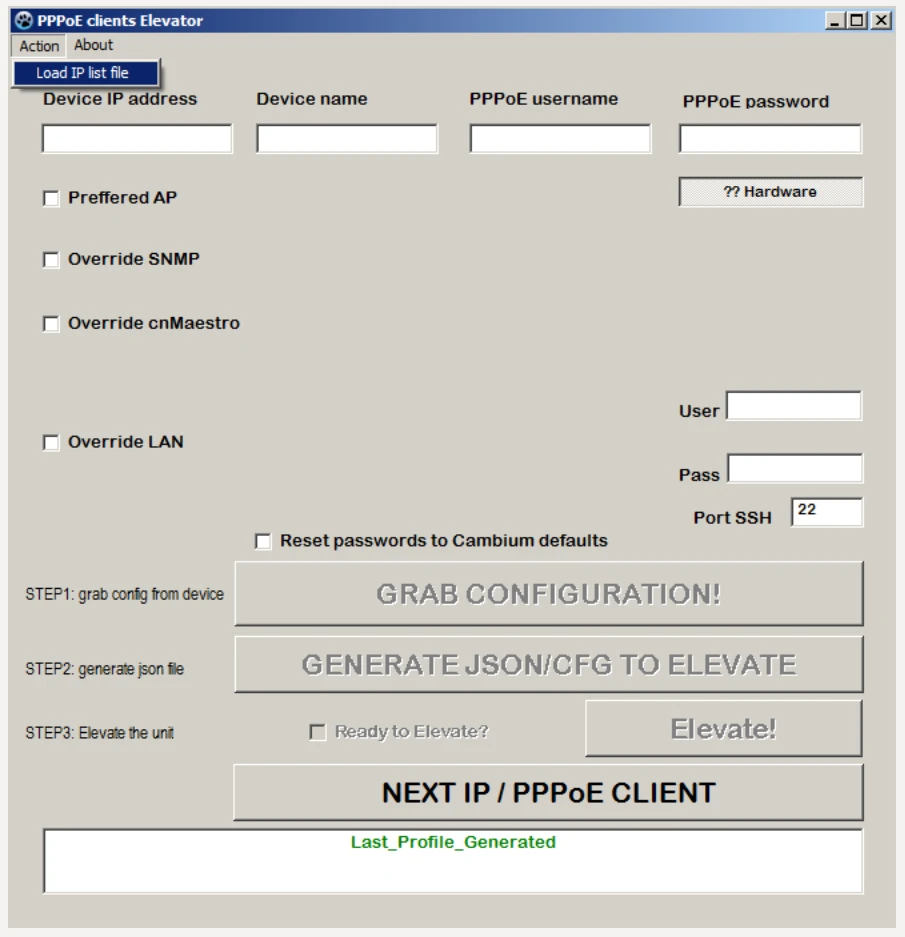
Task: Click the User input field
Action: click(x=794, y=407)
